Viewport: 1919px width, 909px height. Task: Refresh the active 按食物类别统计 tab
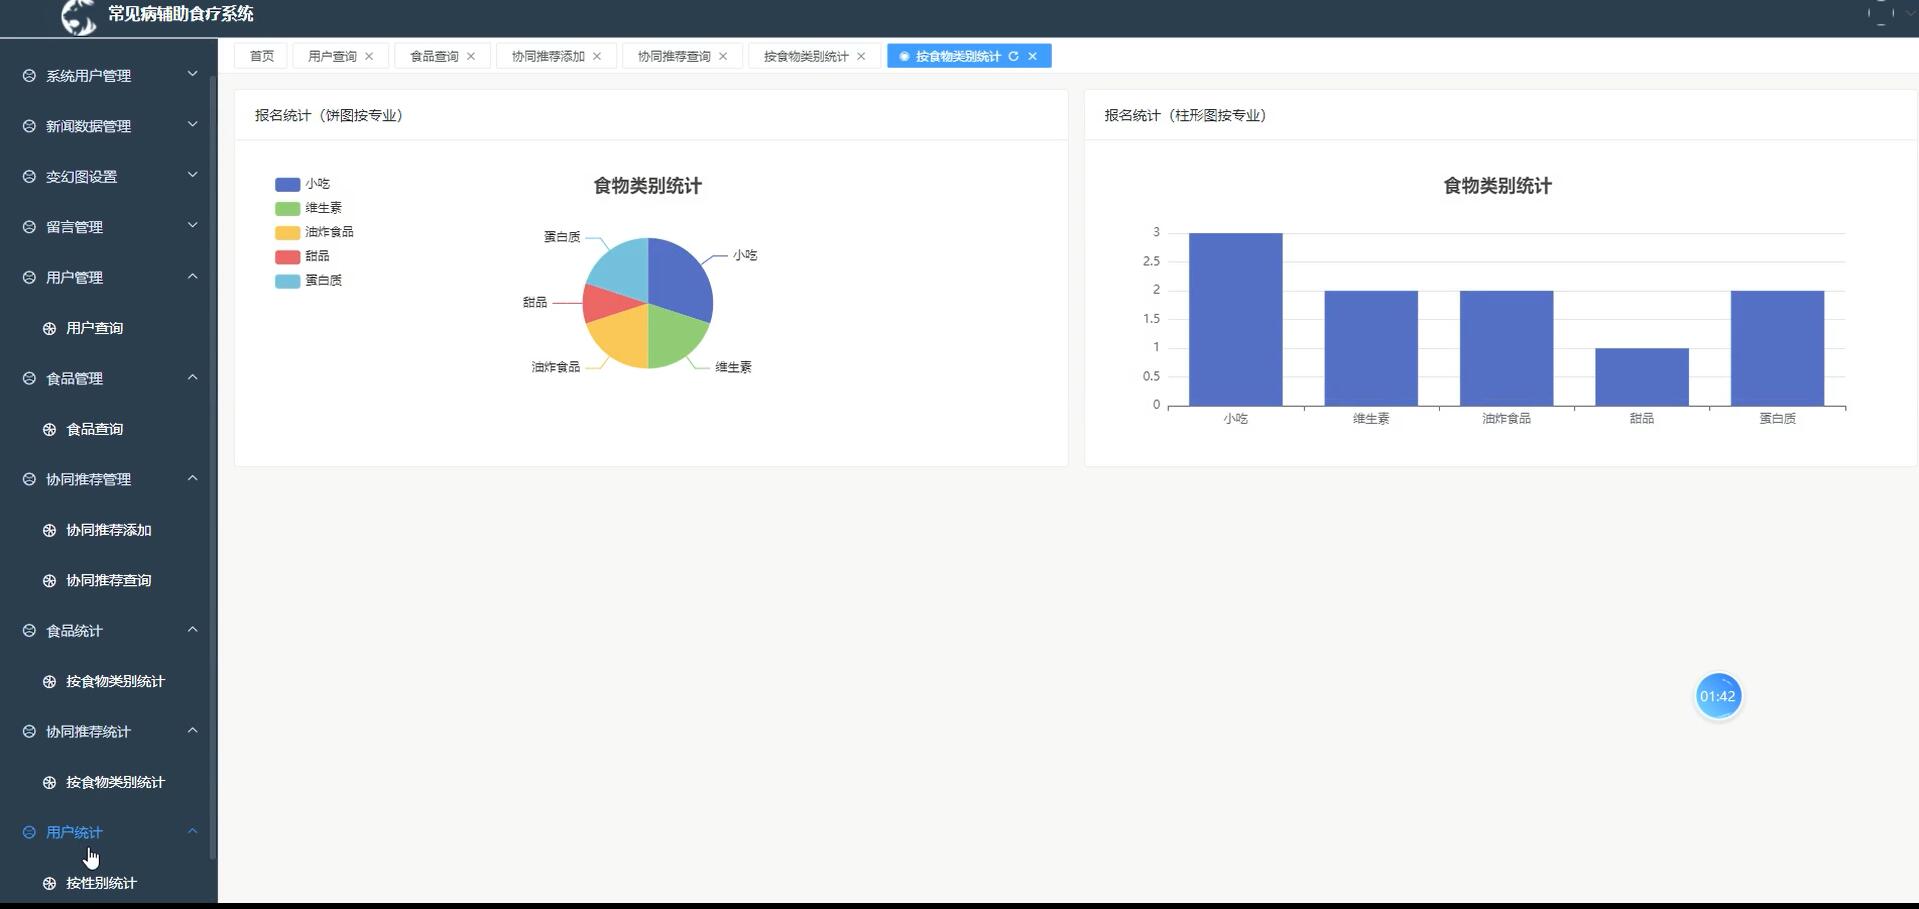pyautogui.click(x=1014, y=56)
